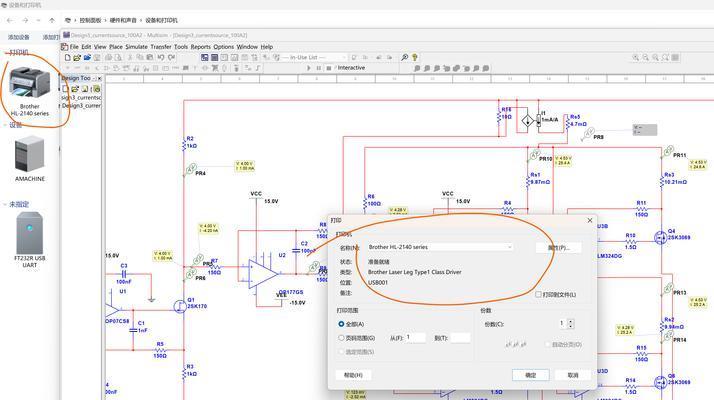Open the Reports menu
The height and width of the screenshot is (400, 714).
tap(200, 46)
